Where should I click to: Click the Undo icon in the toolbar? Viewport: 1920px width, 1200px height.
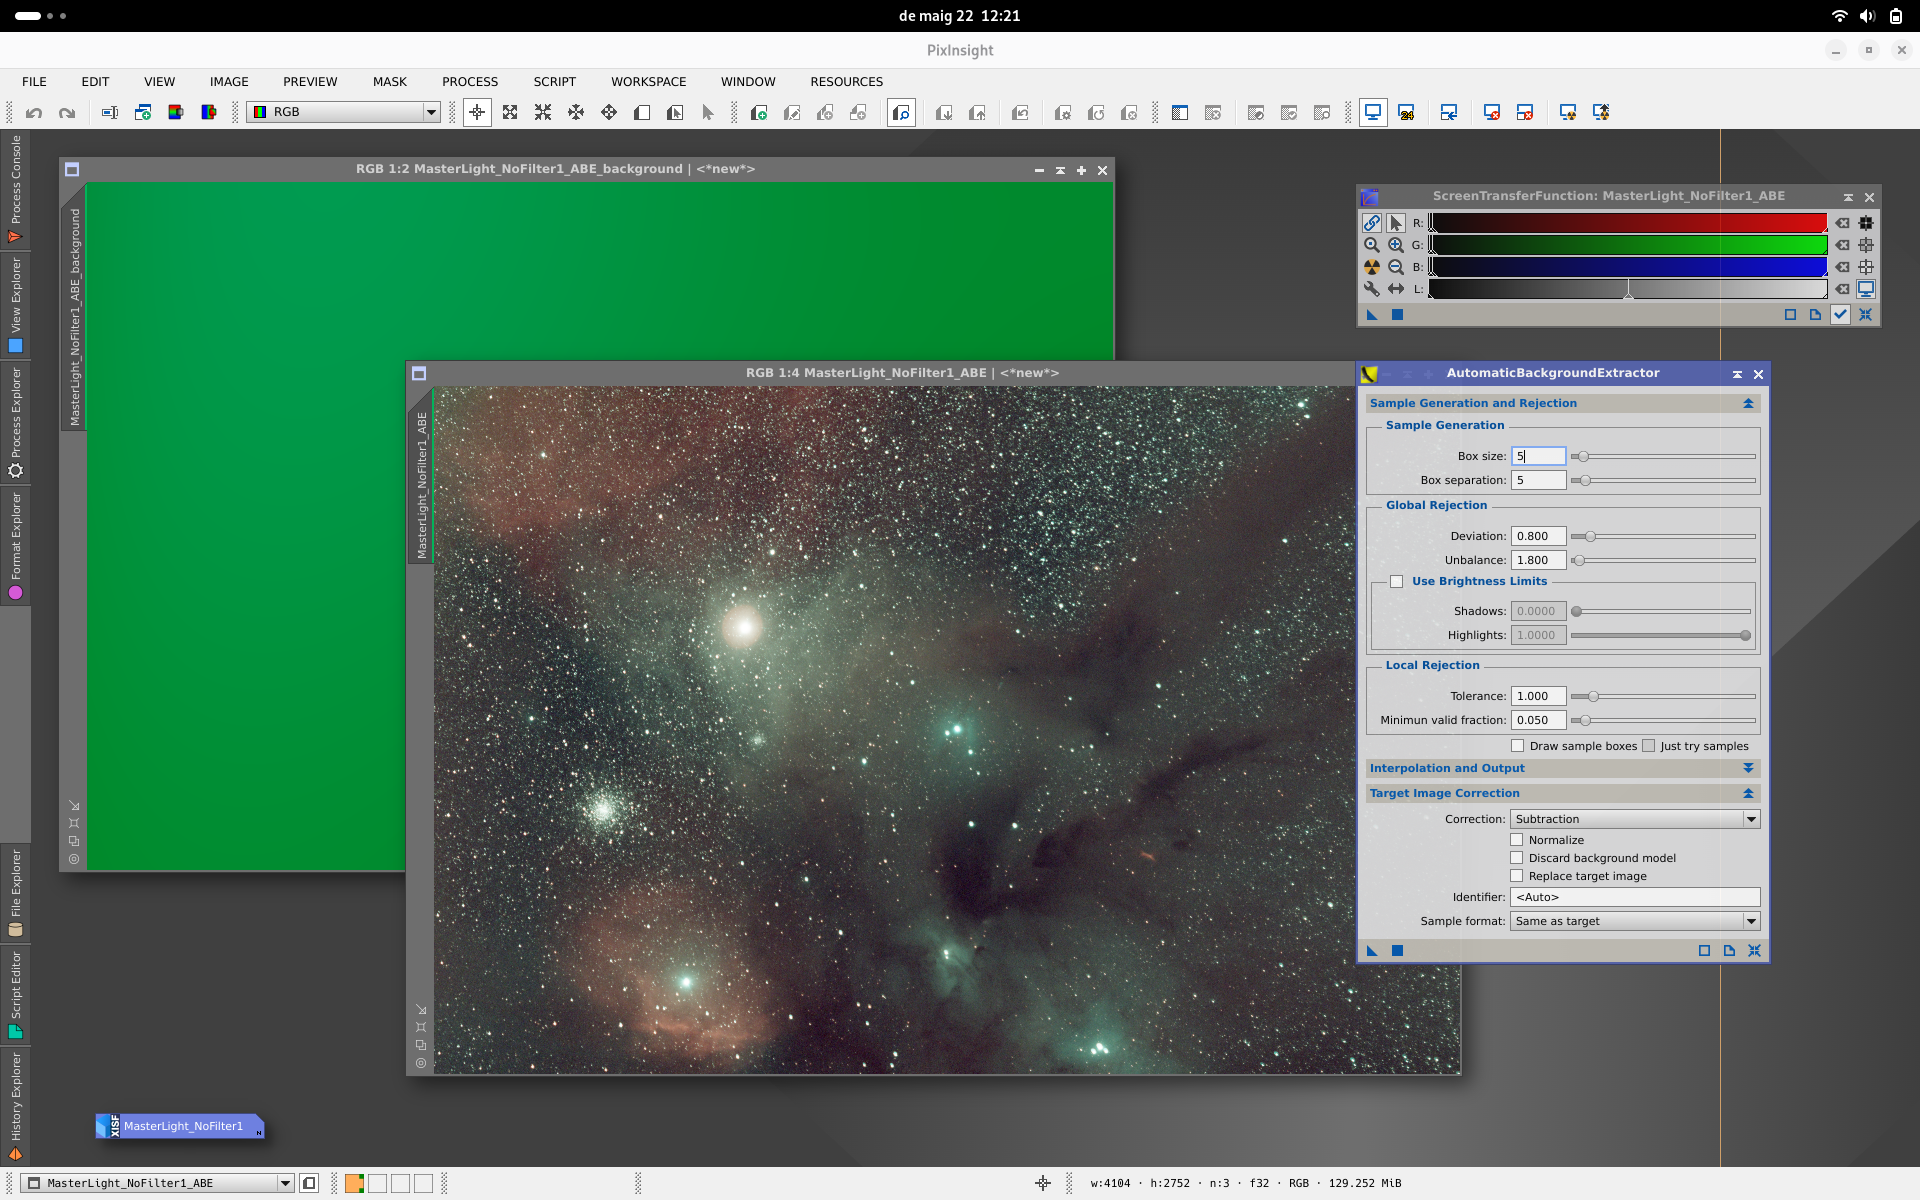34,113
